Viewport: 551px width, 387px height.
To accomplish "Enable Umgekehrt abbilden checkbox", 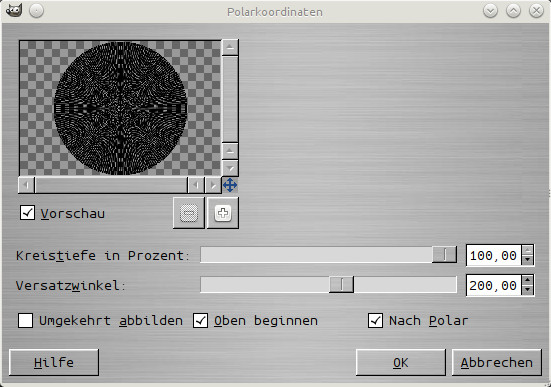I will click(25, 321).
